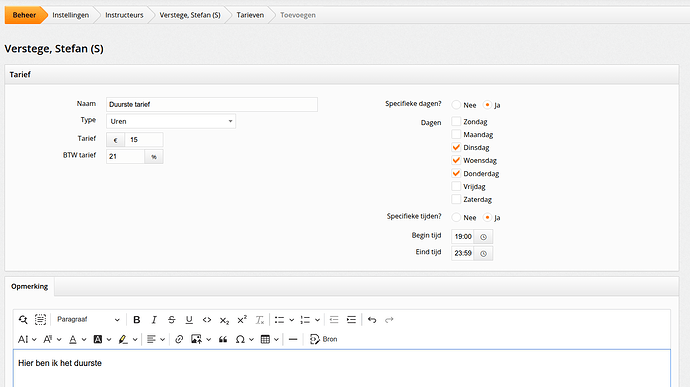Screen dimensions: 690x387
Task: Select Nee for Specifieke tijden
Action: [456, 217]
